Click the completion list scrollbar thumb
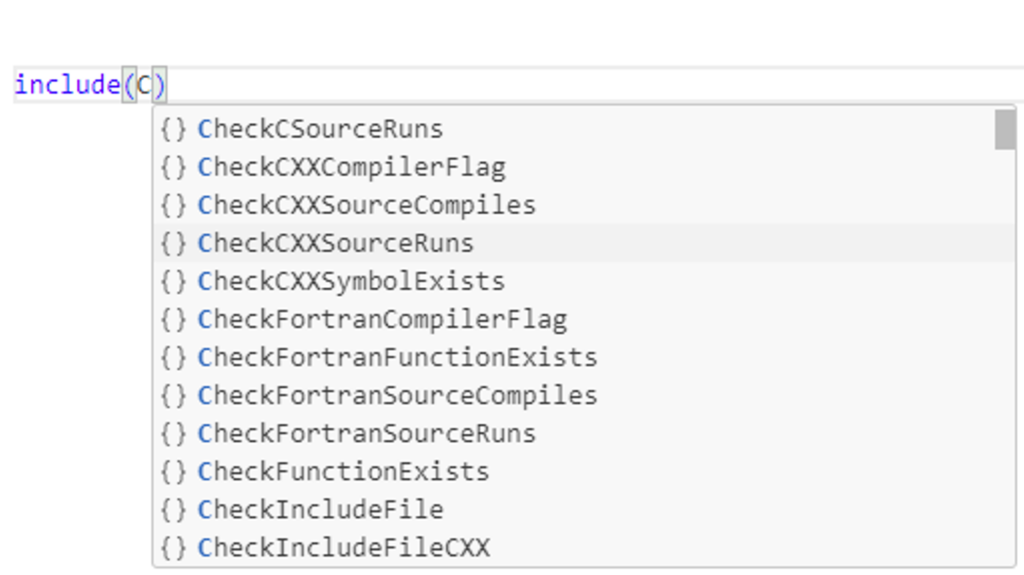This screenshot has width=1024, height=575. [x=1005, y=129]
